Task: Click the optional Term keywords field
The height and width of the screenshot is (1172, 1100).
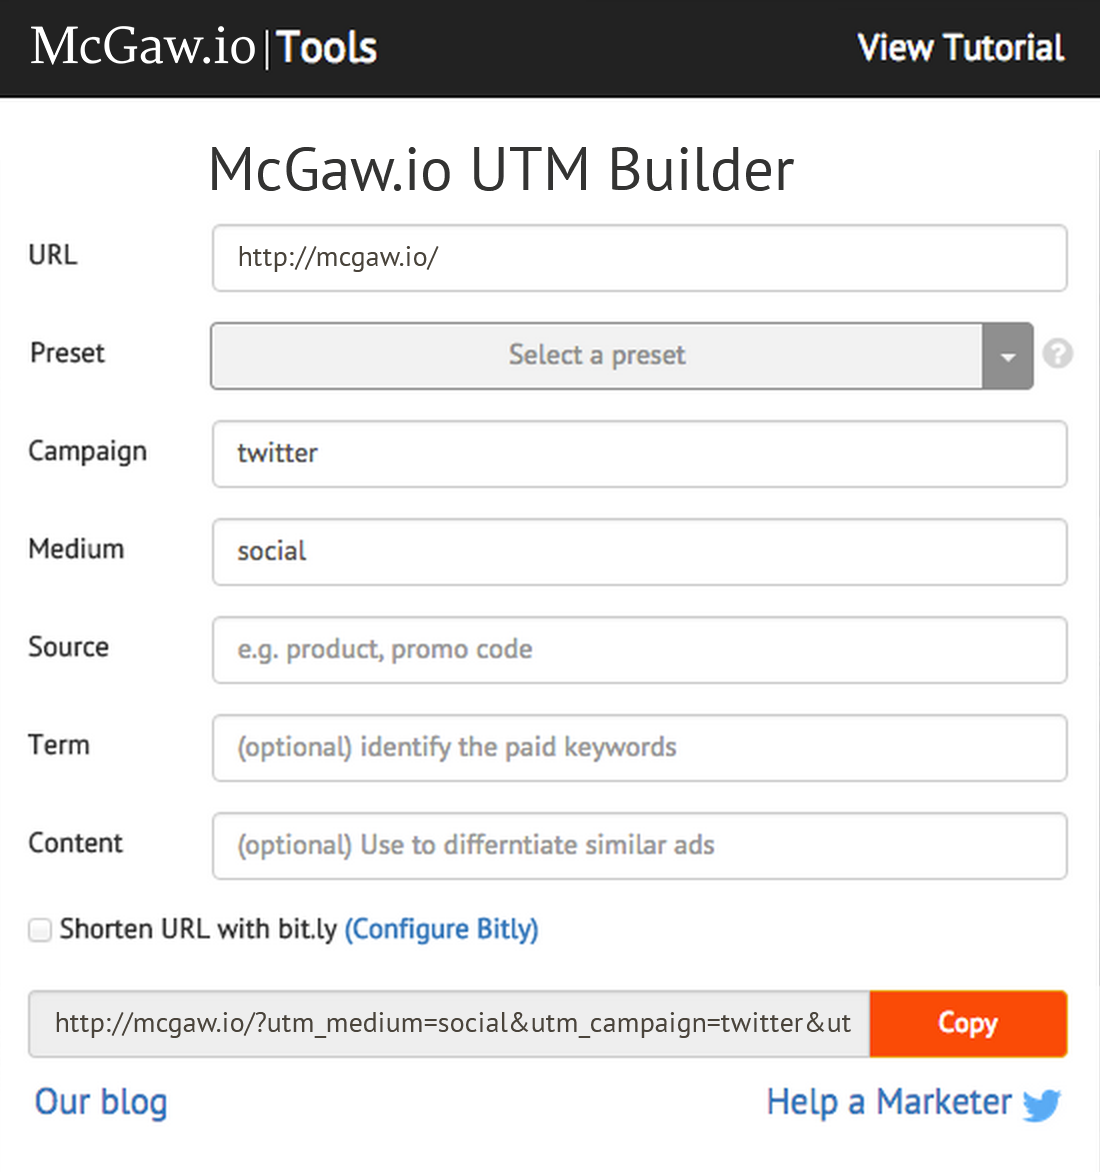Action: [639, 748]
